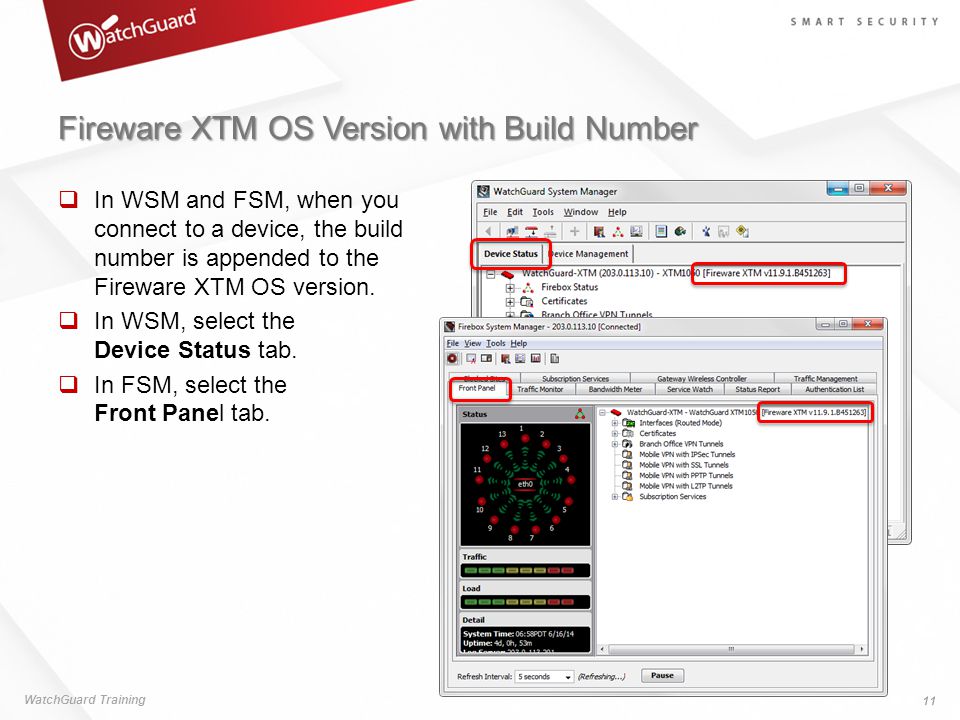The image size is (960, 720).
Task: Open the Service Watch tab
Action: tap(689, 389)
